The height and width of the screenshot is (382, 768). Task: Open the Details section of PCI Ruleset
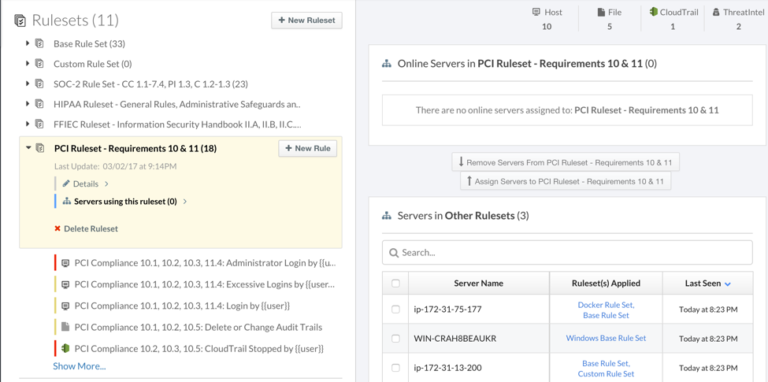86,184
